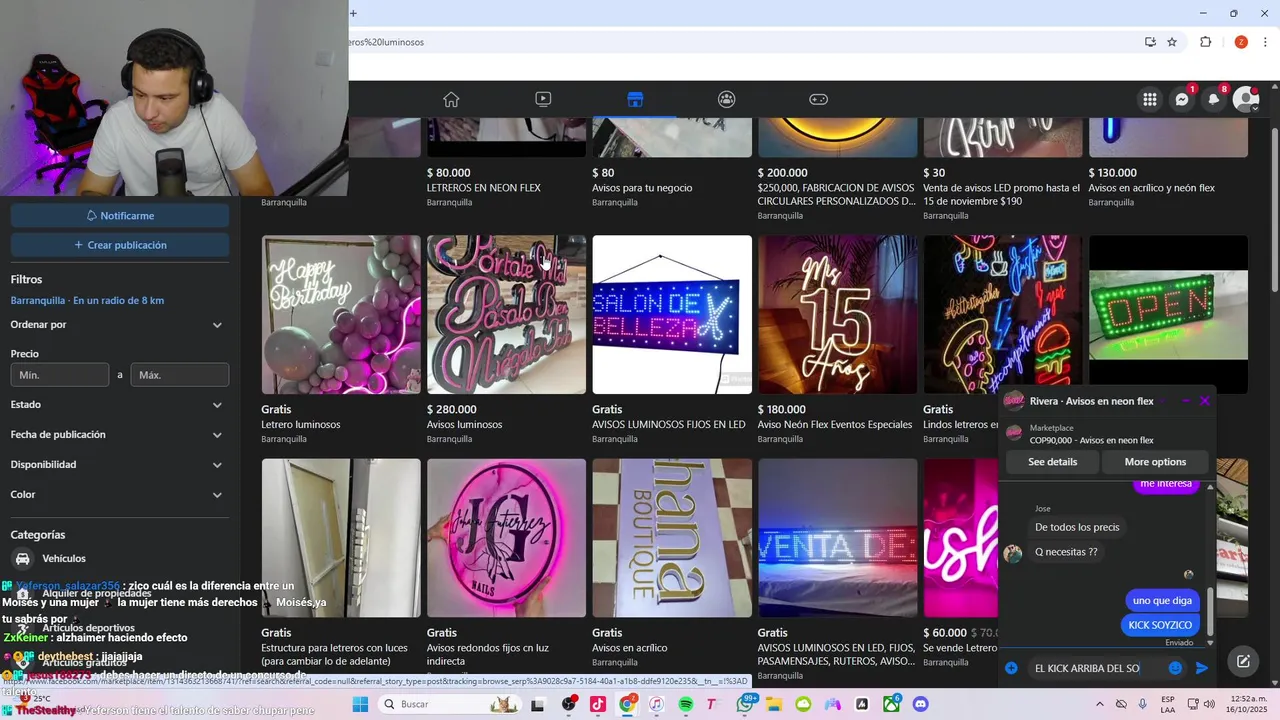The image size is (1280, 720).
Task: Expand the Color filter
Action: 118,495
